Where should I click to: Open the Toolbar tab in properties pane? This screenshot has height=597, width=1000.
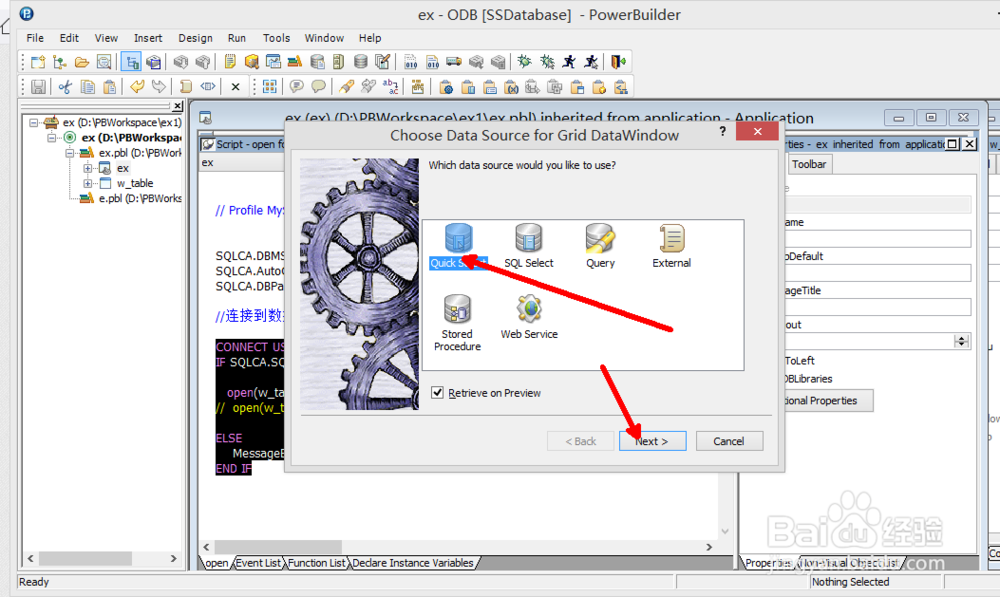809,165
